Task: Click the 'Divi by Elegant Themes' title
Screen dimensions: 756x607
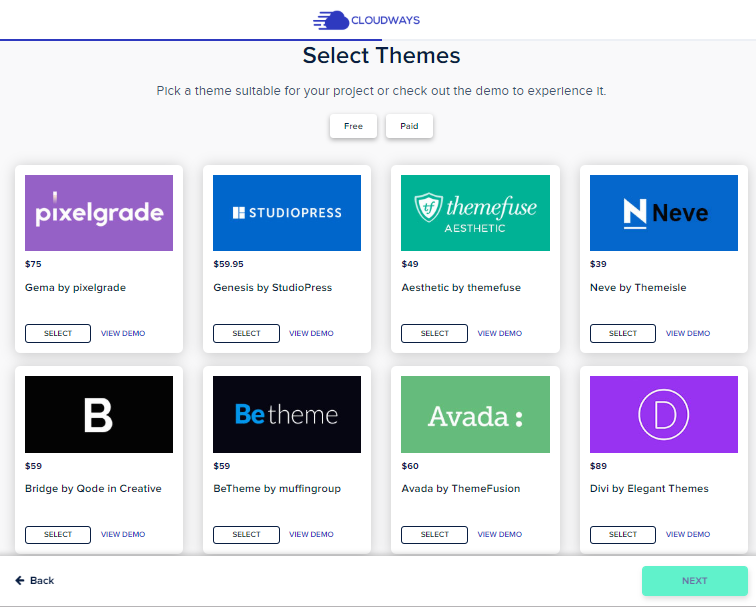Action: (x=649, y=489)
